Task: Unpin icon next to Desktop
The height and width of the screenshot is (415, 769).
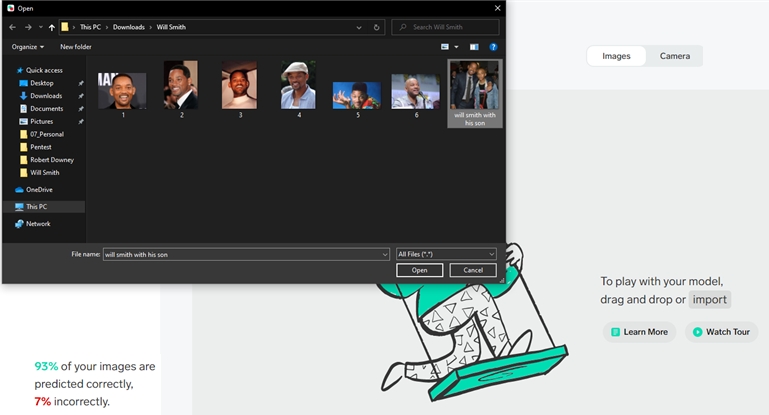Action: coord(81,83)
